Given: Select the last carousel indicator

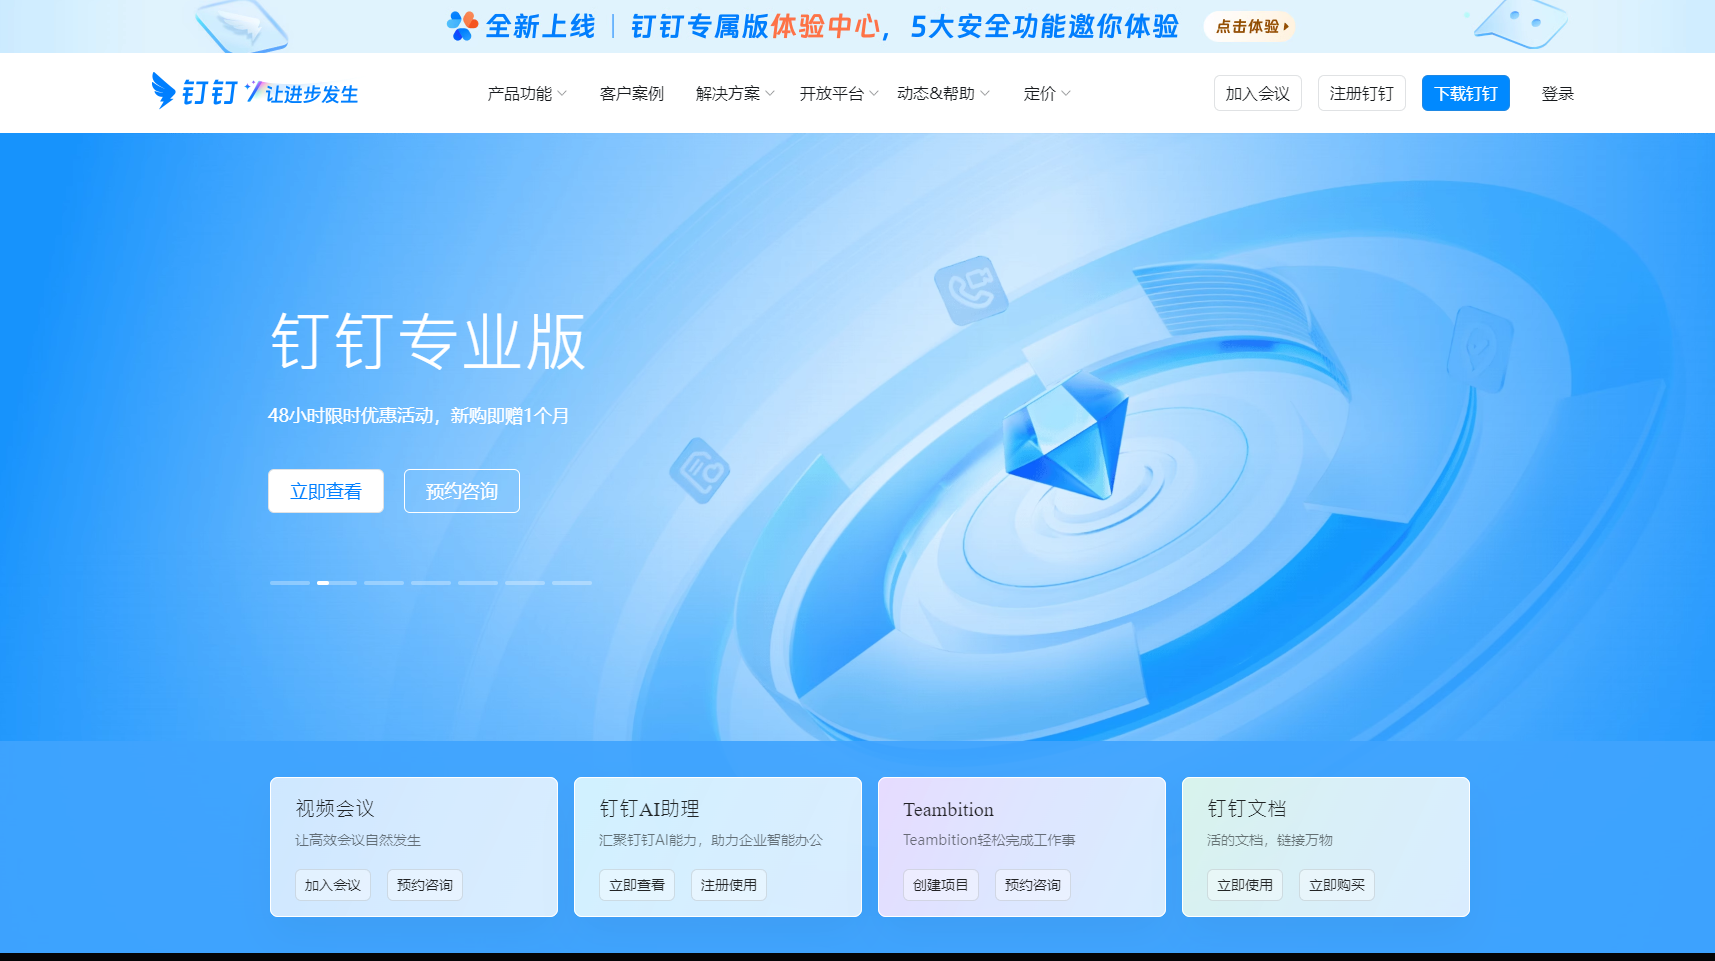Looking at the screenshot, I should click(x=572, y=583).
